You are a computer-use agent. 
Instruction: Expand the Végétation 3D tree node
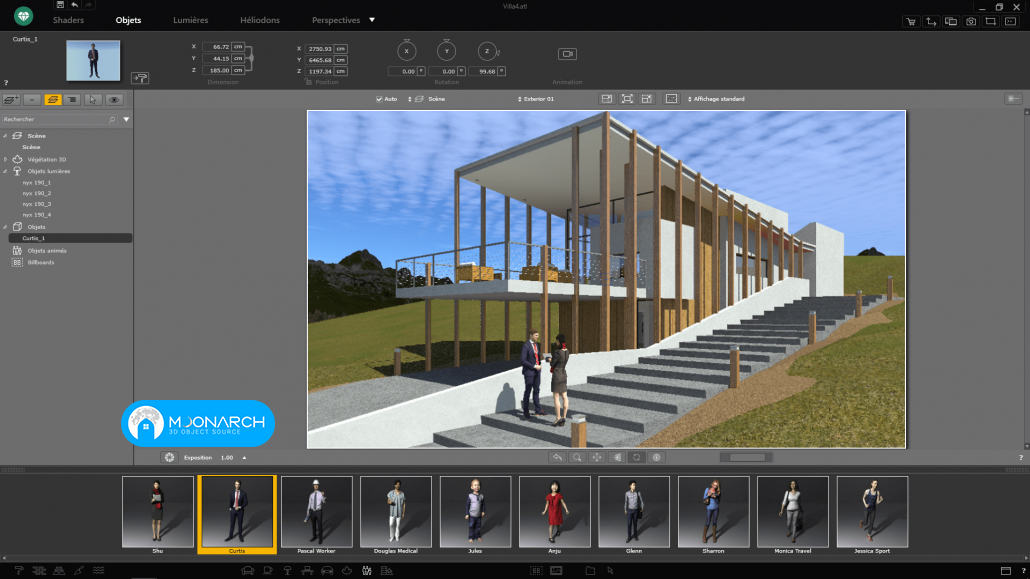click(x=5, y=160)
